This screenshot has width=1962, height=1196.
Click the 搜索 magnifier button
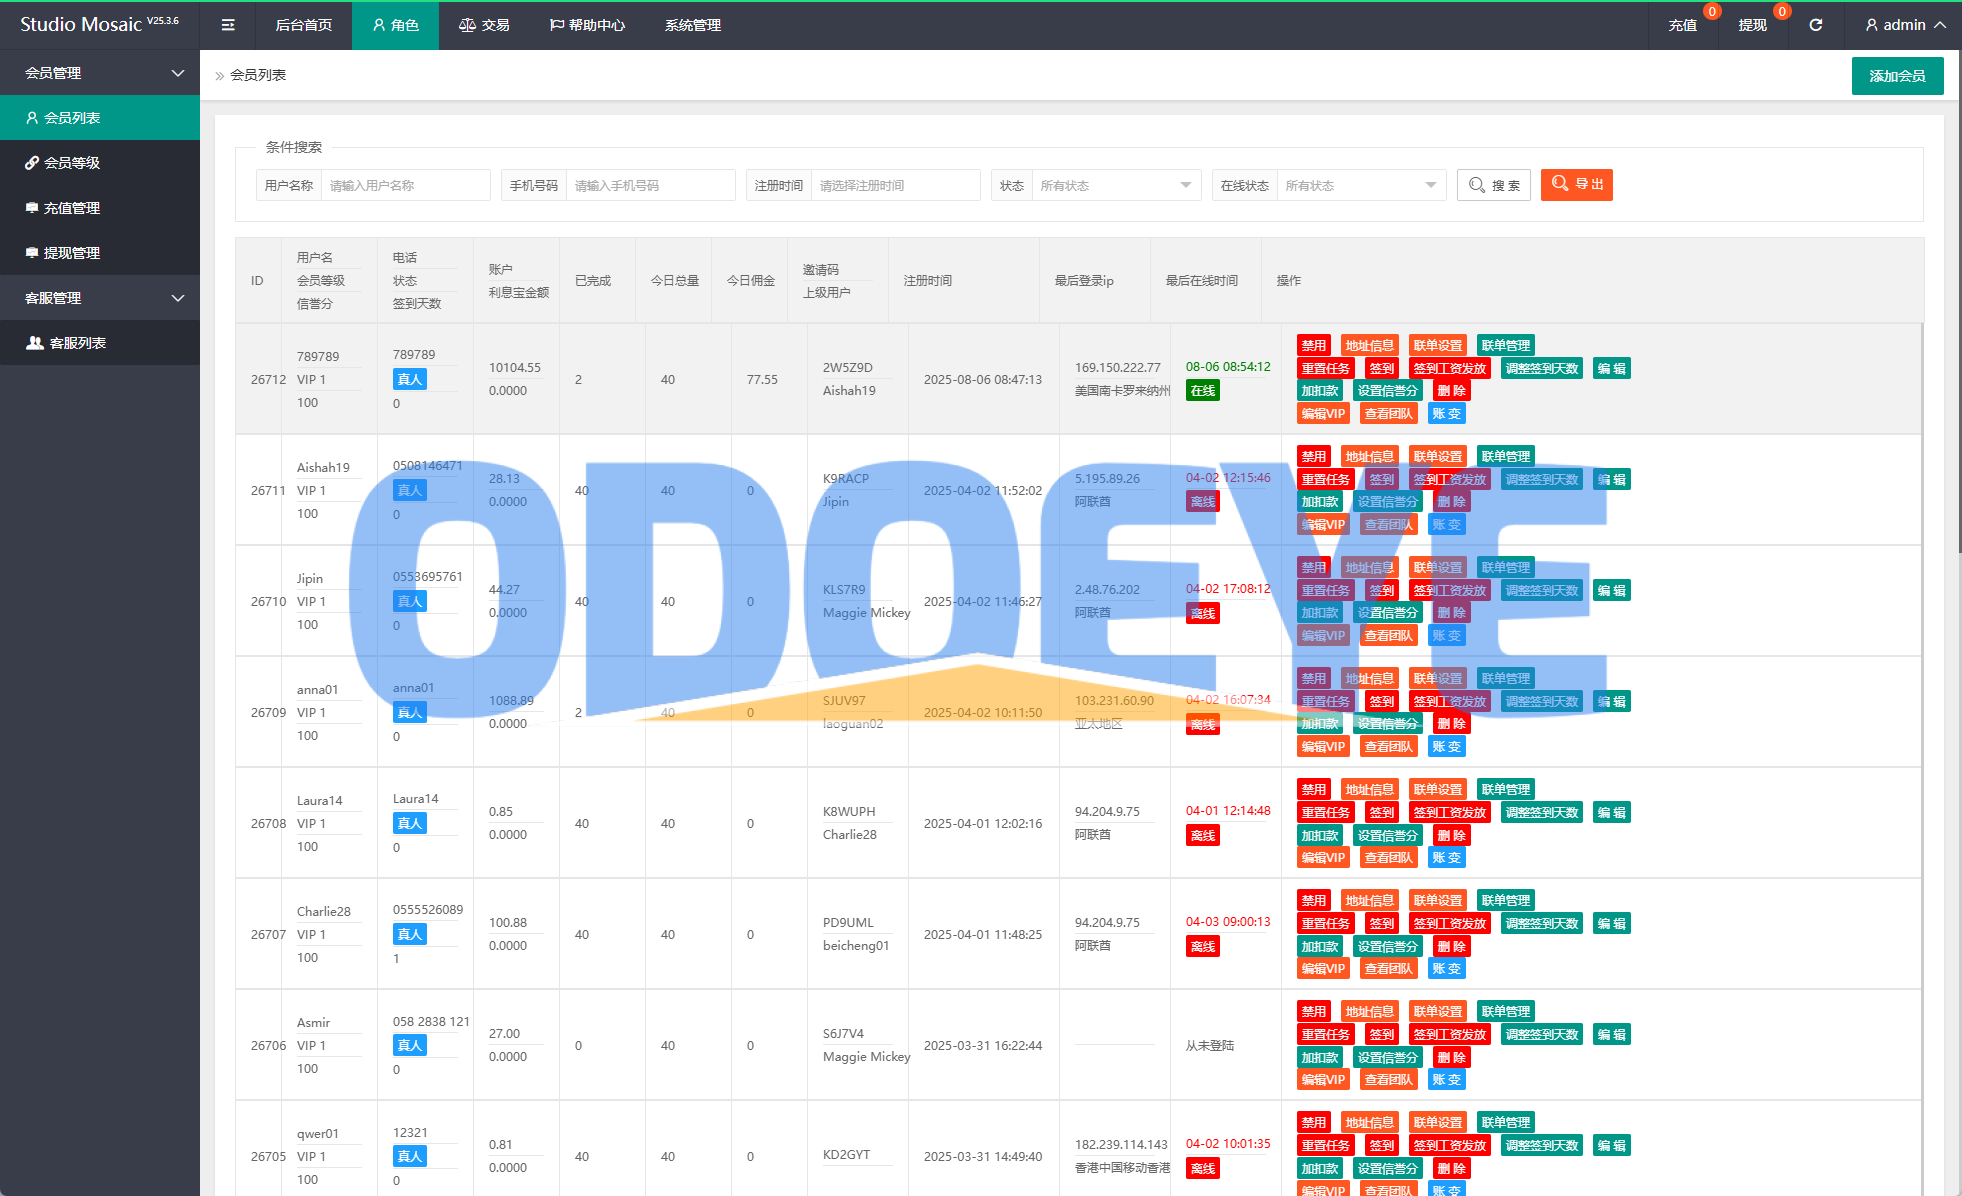coord(1494,185)
